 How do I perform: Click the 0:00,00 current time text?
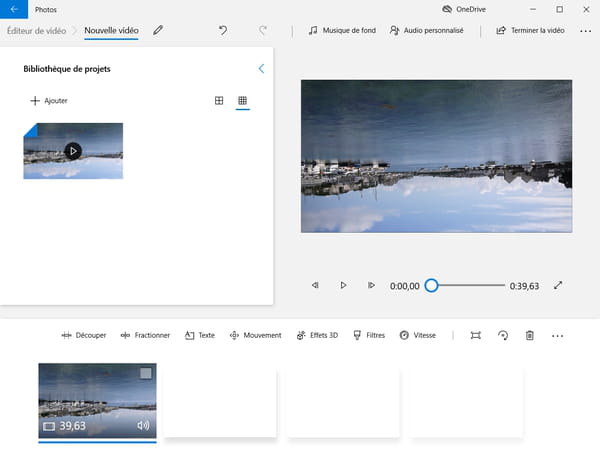tap(404, 286)
